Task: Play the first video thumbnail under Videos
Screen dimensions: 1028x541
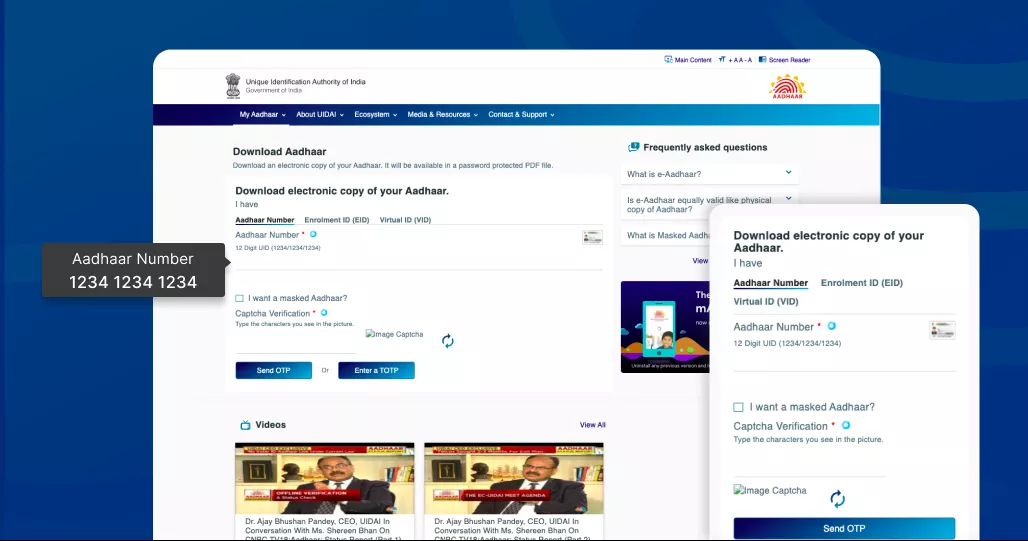Action: pyautogui.click(x=324, y=477)
